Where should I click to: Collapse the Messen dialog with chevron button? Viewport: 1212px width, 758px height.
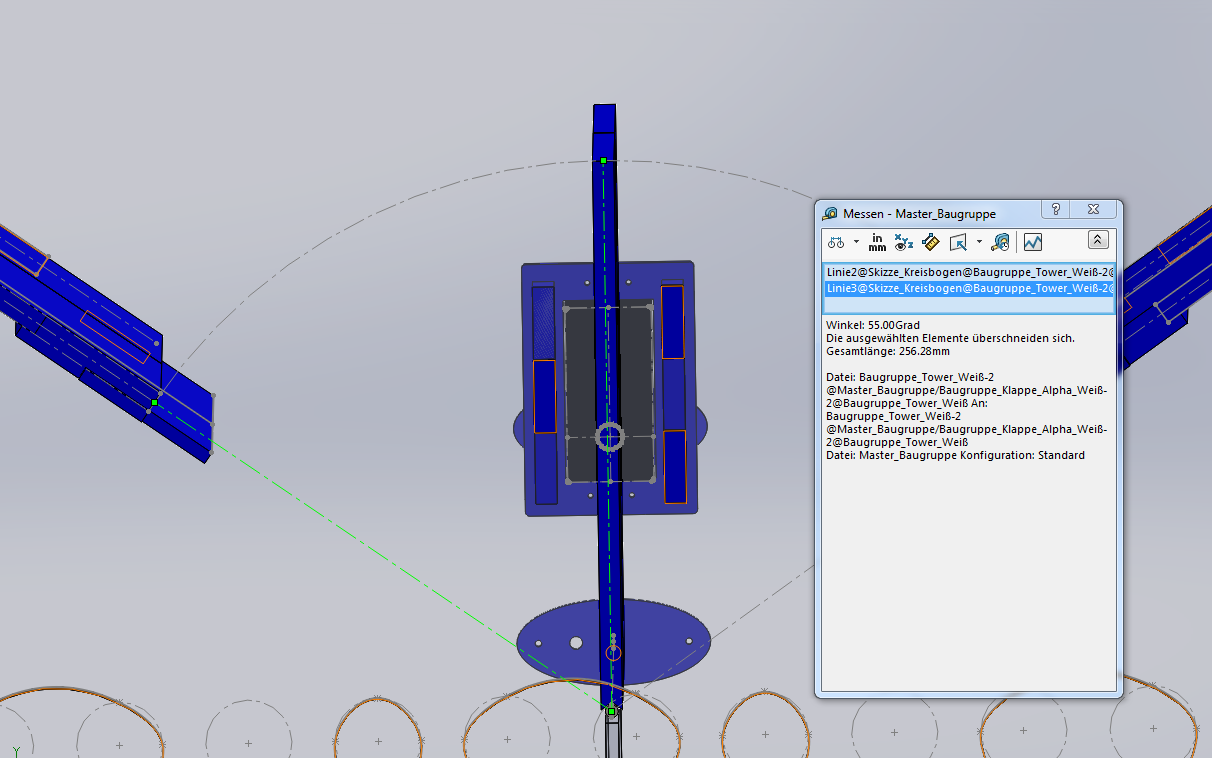1097,241
